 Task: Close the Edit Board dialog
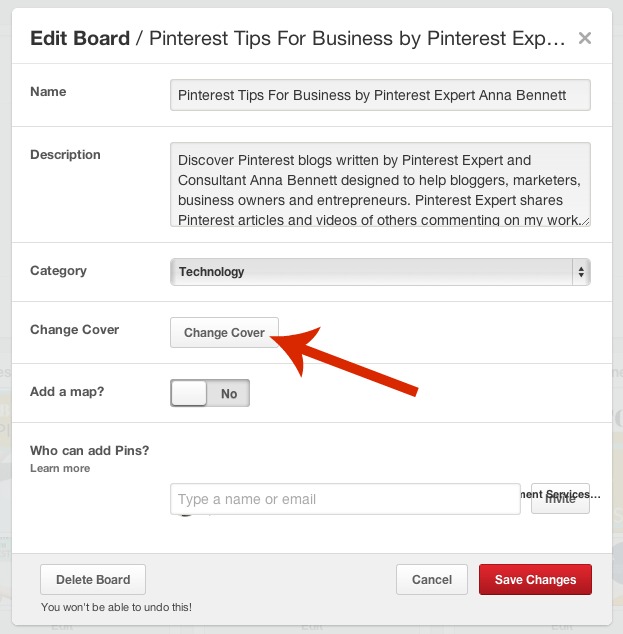click(x=585, y=38)
